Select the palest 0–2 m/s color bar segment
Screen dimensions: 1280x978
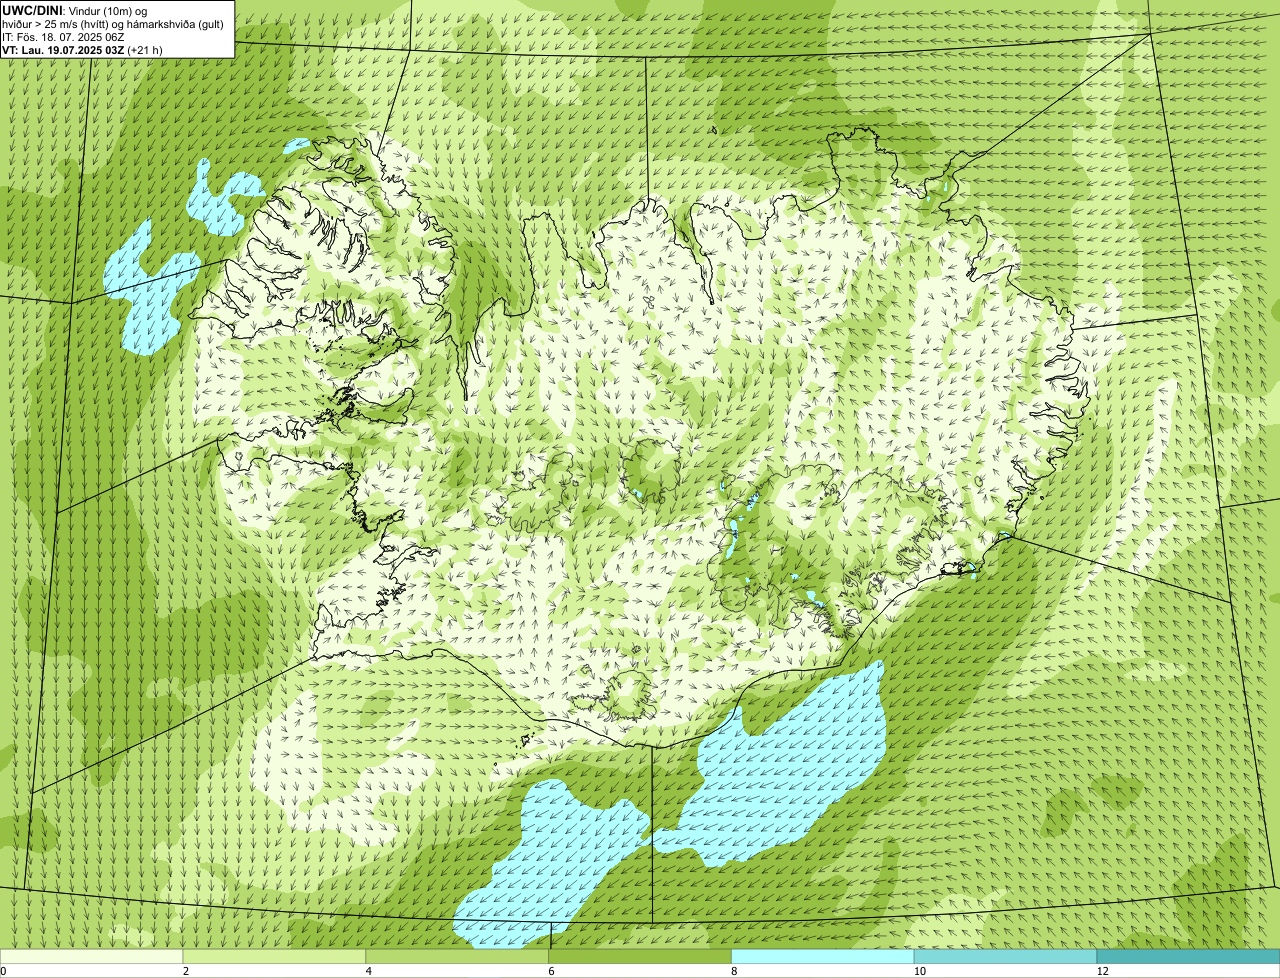point(91,957)
